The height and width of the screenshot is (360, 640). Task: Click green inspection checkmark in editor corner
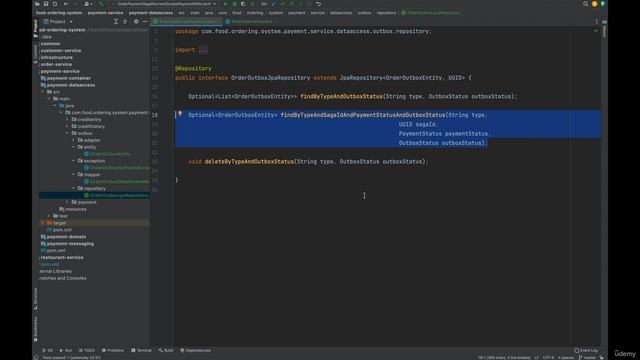click(596, 31)
